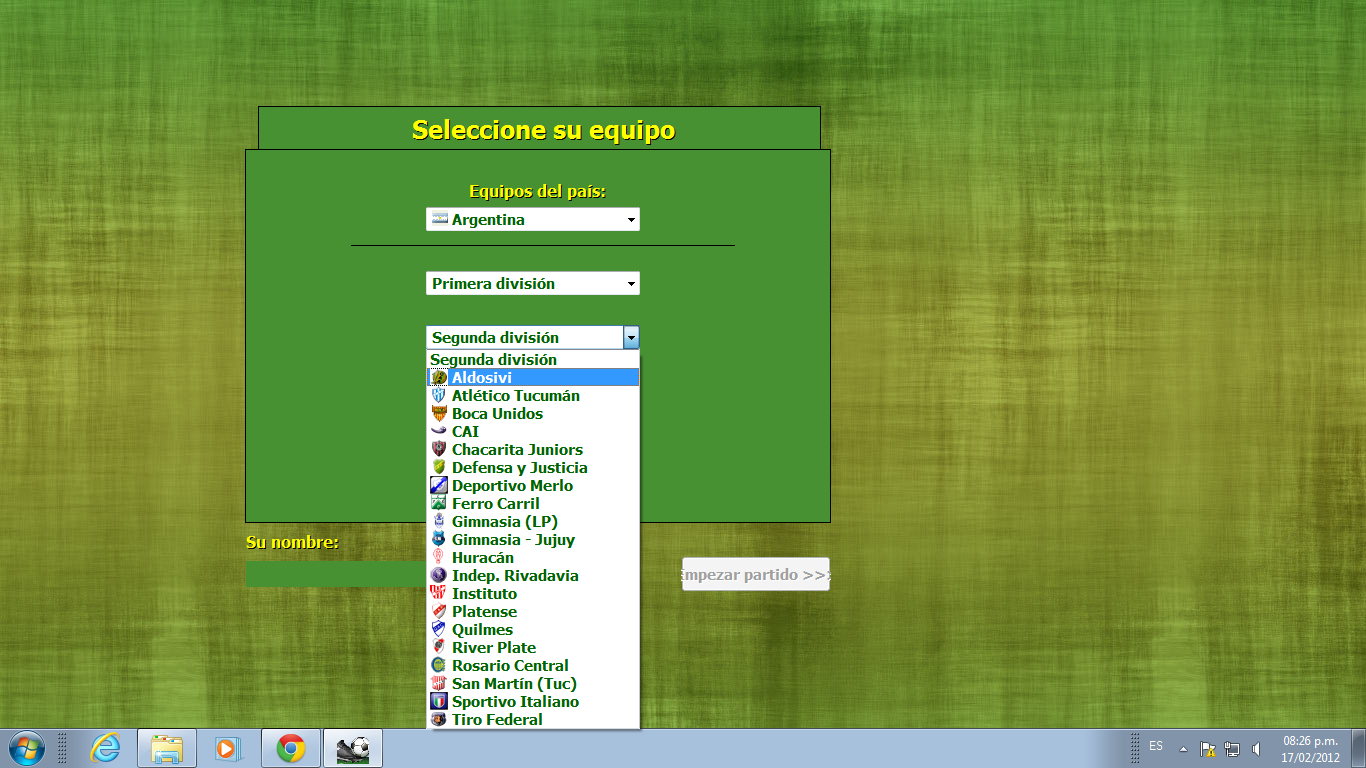The height and width of the screenshot is (768, 1366).
Task: Pick San Martín (Tuc) team name
Action: click(x=514, y=684)
